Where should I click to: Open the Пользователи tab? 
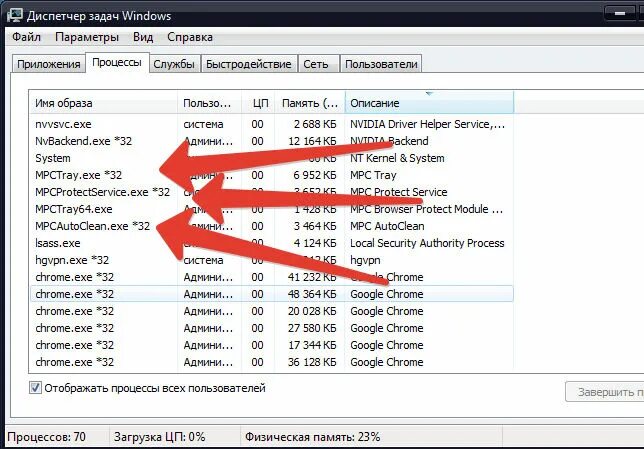381,64
